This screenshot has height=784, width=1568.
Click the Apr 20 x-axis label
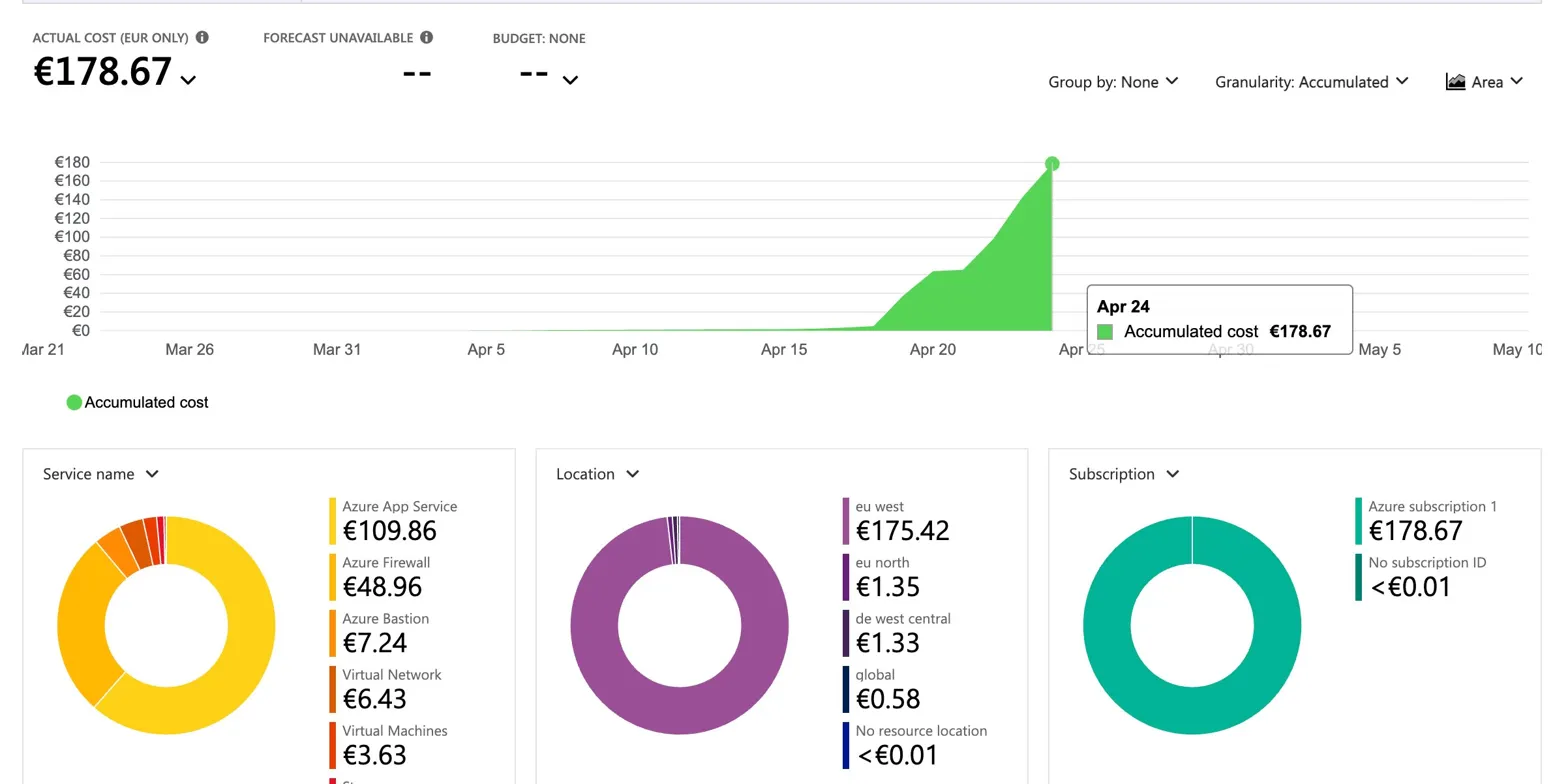pos(933,350)
